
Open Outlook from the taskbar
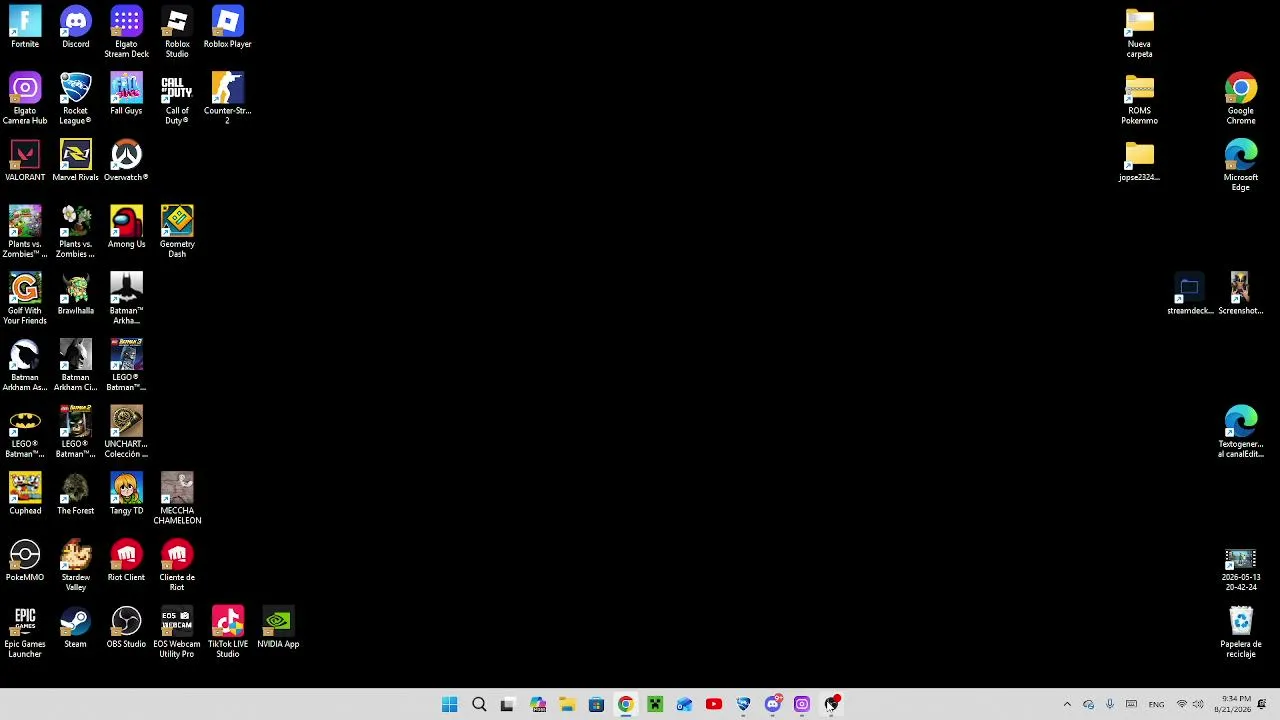coord(684,705)
